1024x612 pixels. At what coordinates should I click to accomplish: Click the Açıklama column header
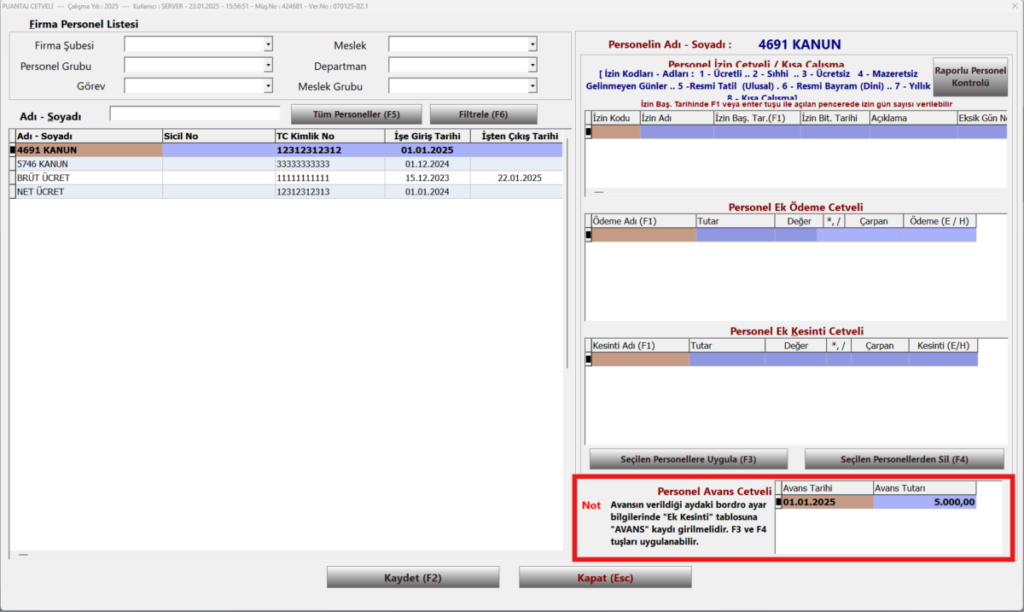[913, 118]
